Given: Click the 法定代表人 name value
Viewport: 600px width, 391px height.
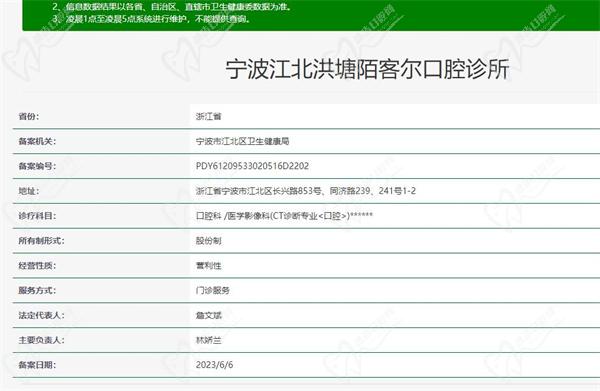Looking at the screenshot, I should click(209, 315).
